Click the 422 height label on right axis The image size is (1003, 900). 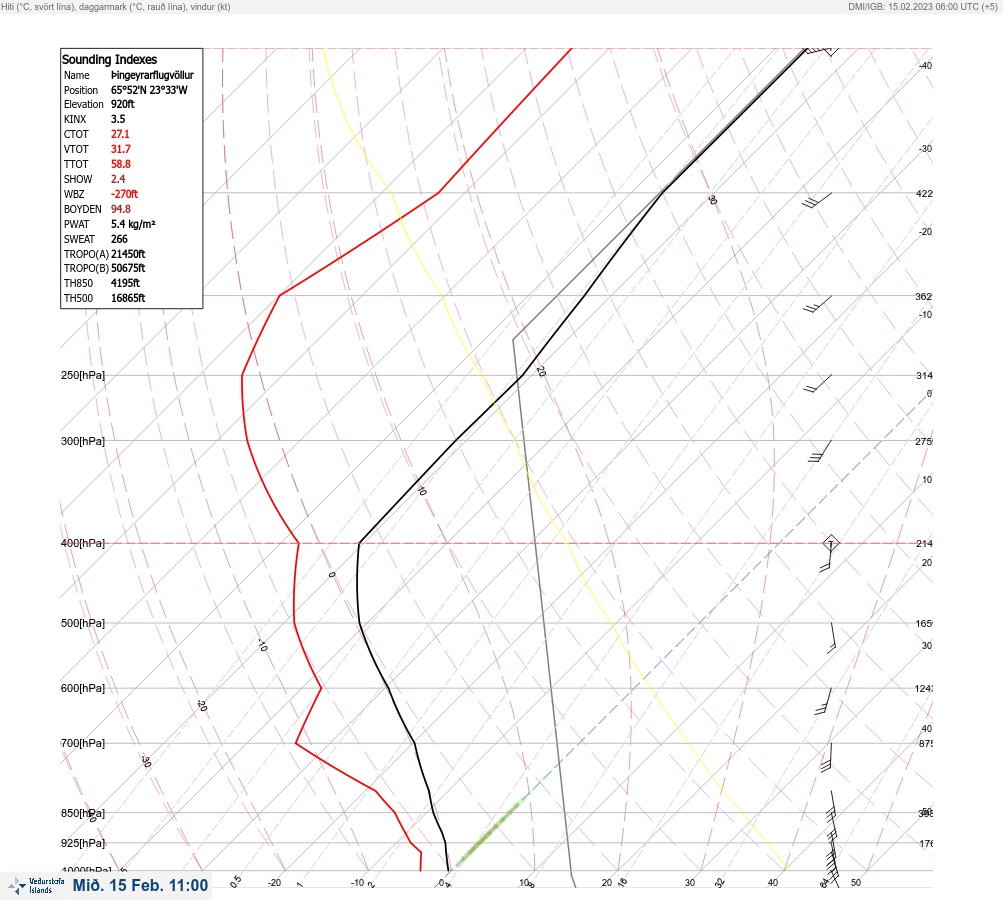pos(924,193)
